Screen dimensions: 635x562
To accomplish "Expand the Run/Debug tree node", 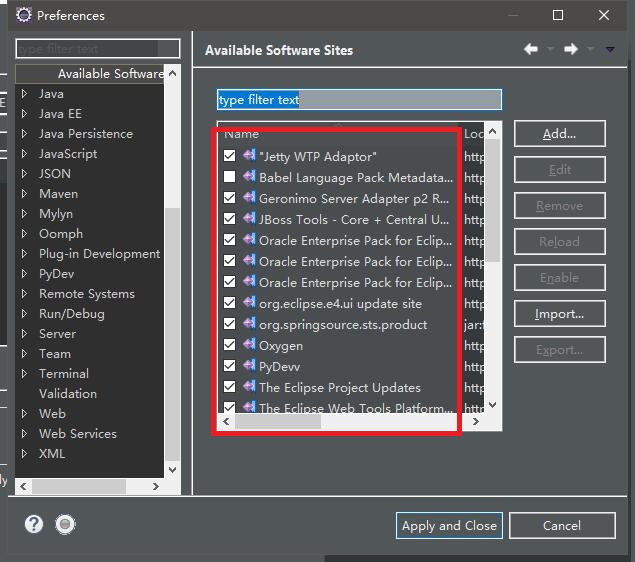I will click(24, 313).
